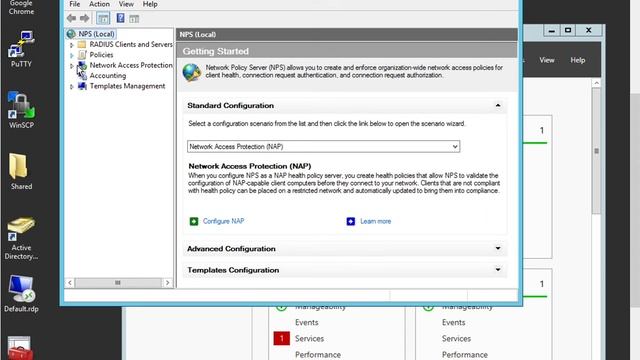Open the blue Help toolbar icon

pos(120,18)
